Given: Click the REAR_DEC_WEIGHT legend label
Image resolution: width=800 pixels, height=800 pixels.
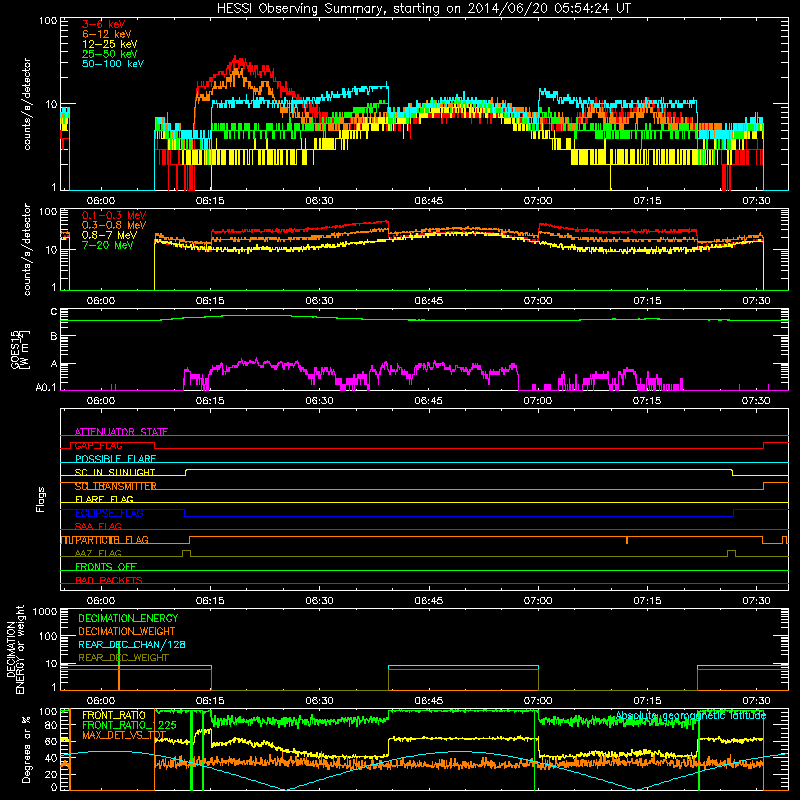Looking at the screenshot, I should click(x=123, y=658).
